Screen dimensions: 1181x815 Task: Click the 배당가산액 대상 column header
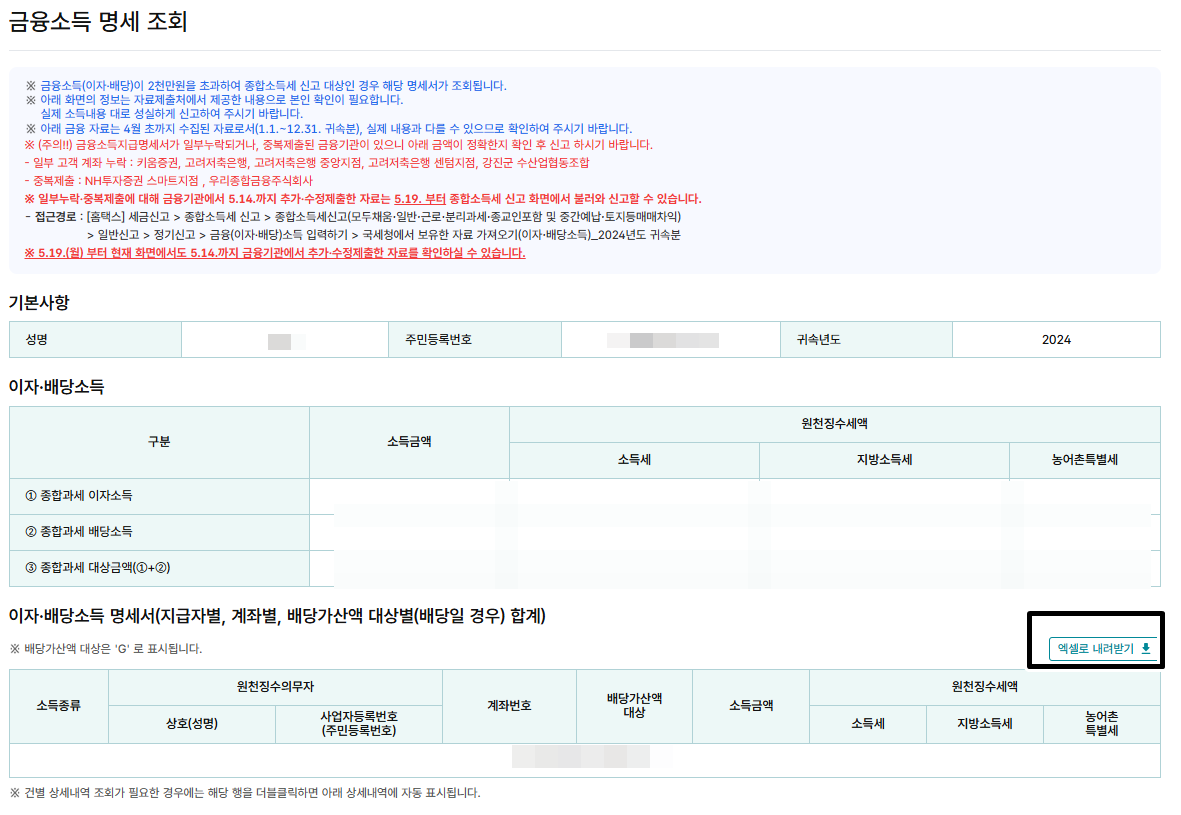[634, 706]
